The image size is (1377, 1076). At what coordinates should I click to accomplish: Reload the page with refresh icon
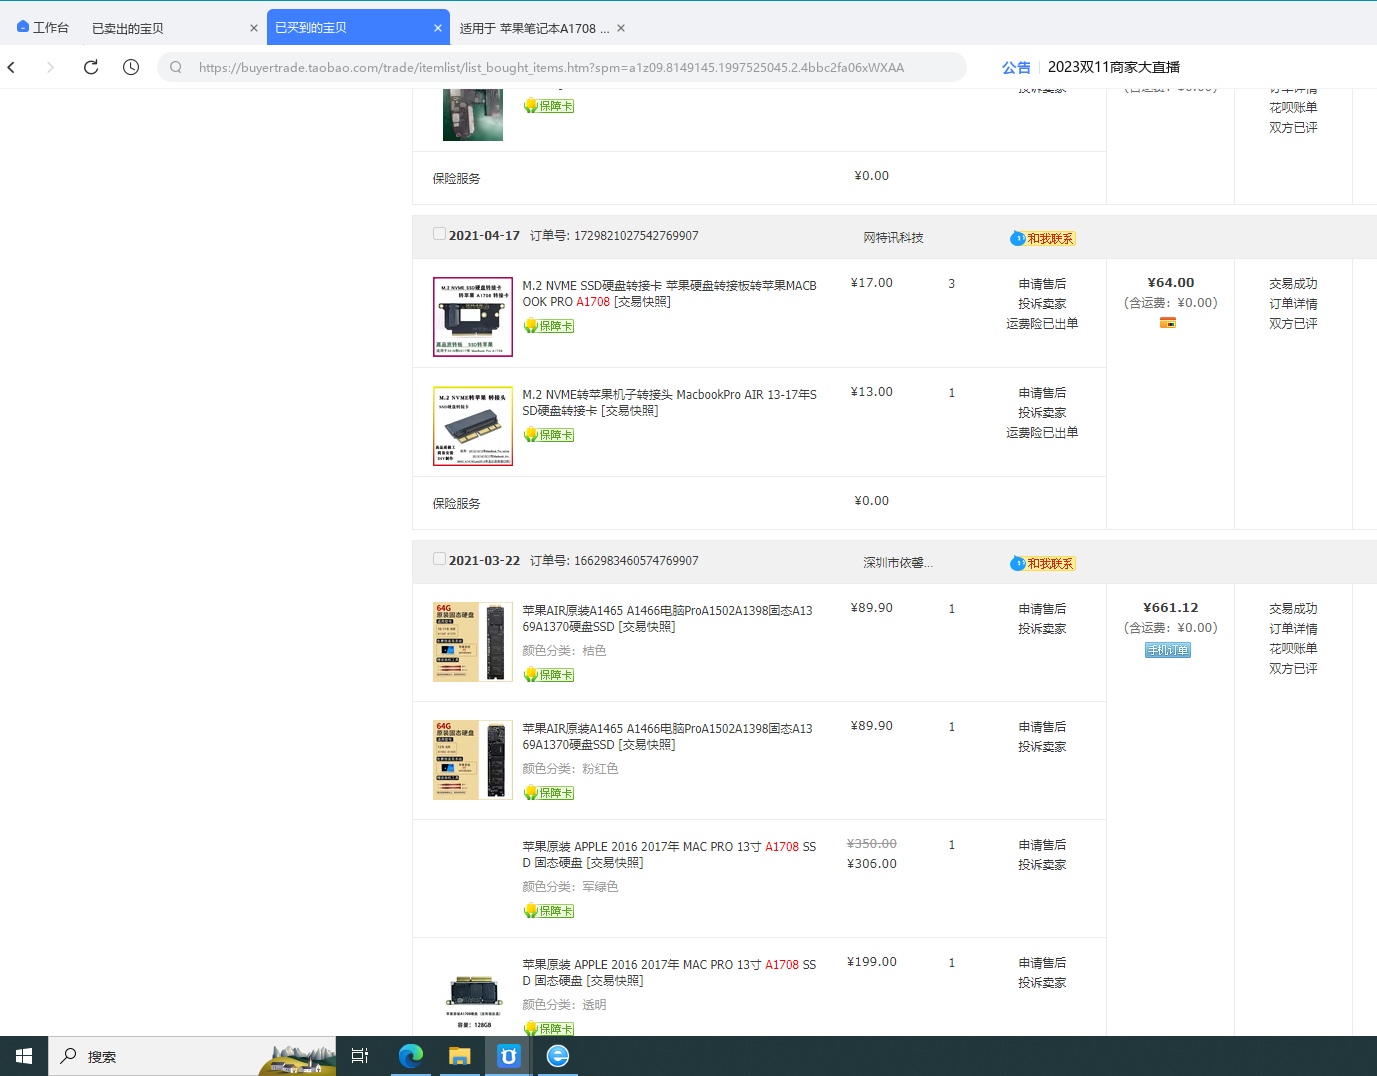(x=91, y=67)
